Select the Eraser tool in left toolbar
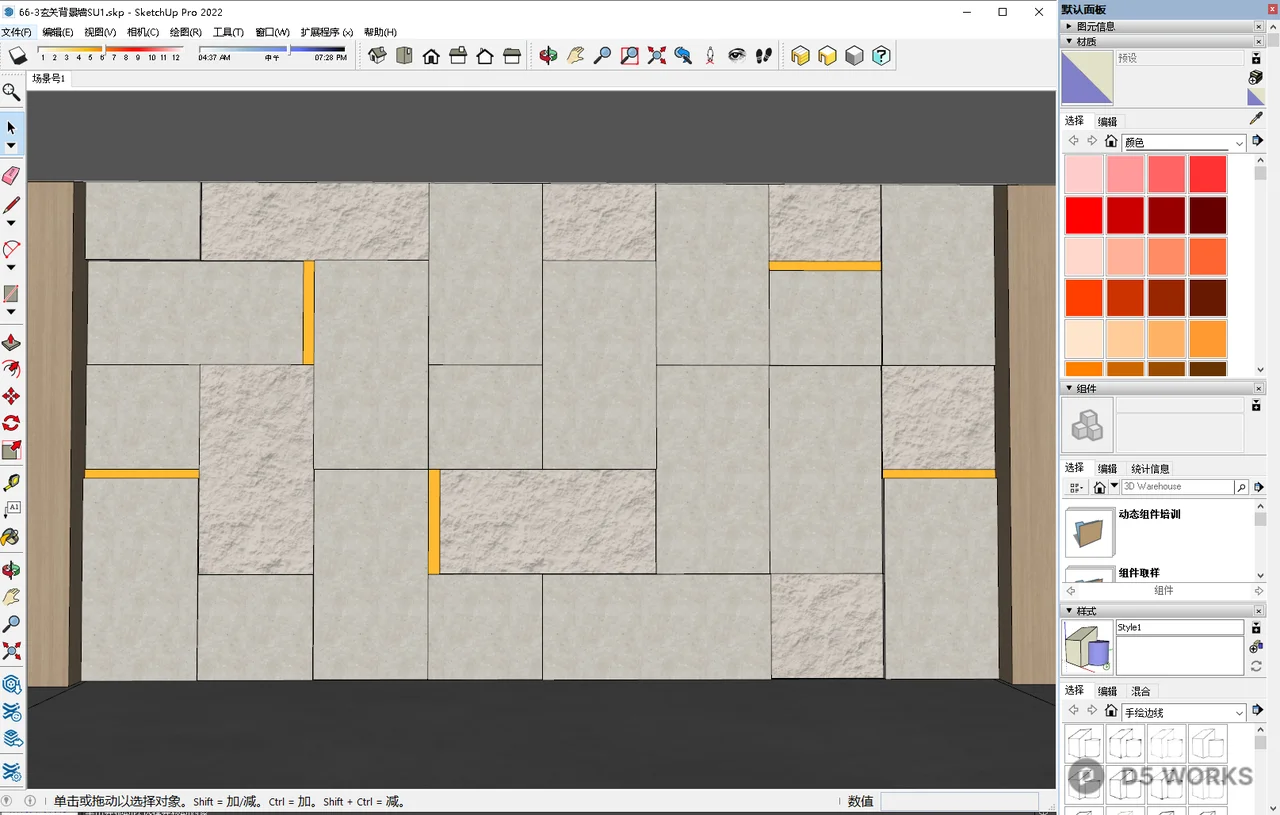The height and width of the screenshot is (815, 1280). click(x=11, y=176)
